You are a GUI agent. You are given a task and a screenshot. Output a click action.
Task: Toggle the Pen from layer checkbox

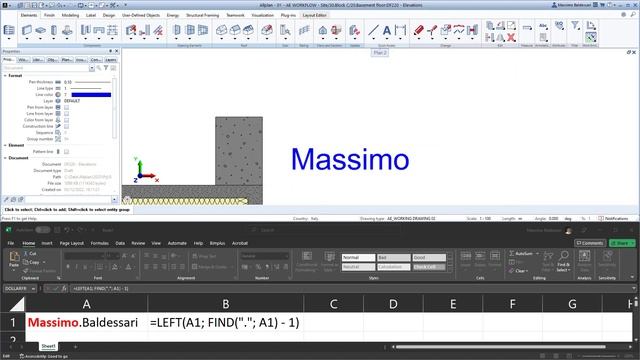click(67, 107)
